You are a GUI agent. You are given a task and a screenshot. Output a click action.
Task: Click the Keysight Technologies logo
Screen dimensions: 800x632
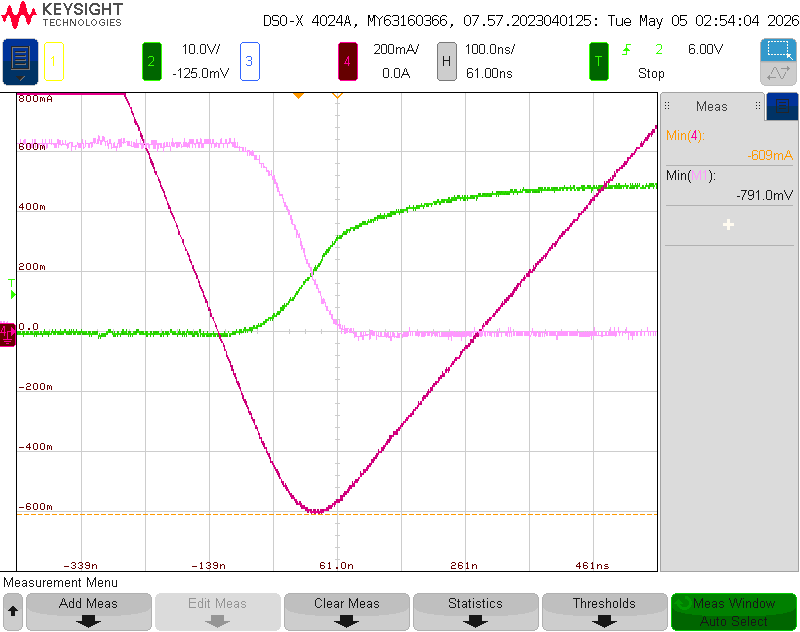point(62,15)
